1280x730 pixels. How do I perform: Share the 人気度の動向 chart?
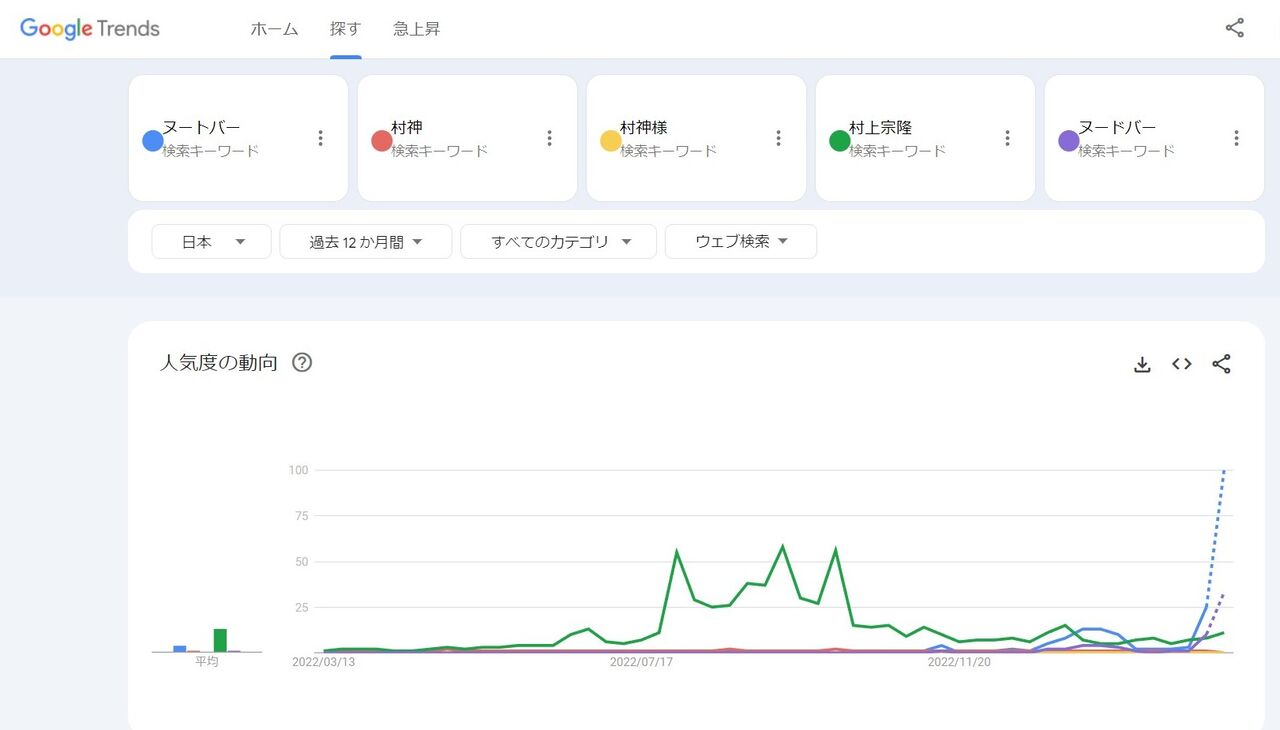pos(1221,364)
